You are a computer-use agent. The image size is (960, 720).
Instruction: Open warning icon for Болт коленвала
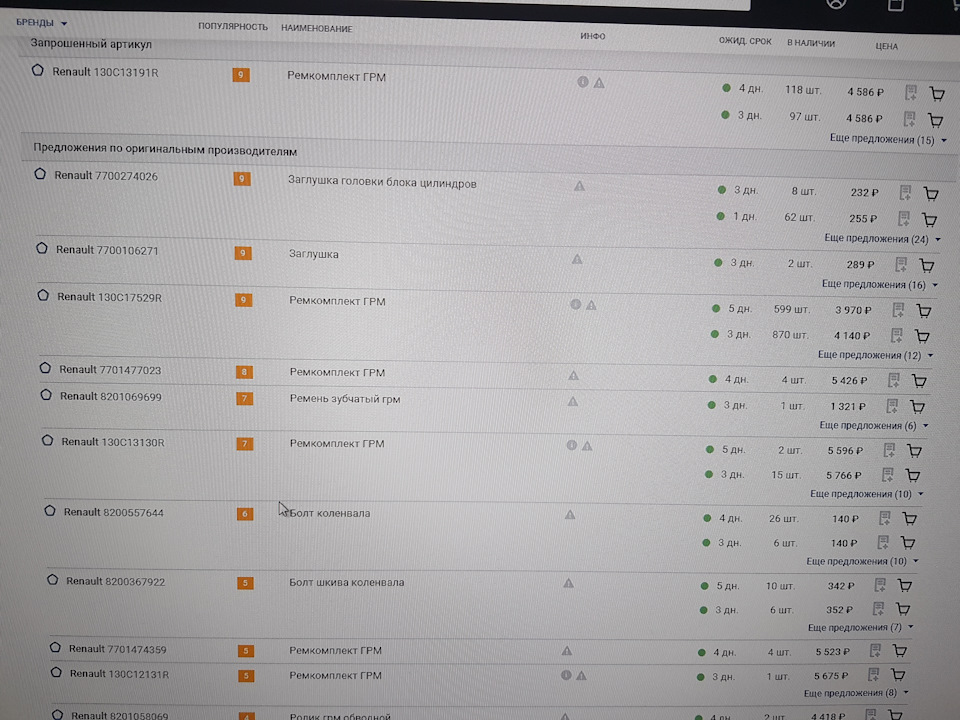tap(570, 515)
